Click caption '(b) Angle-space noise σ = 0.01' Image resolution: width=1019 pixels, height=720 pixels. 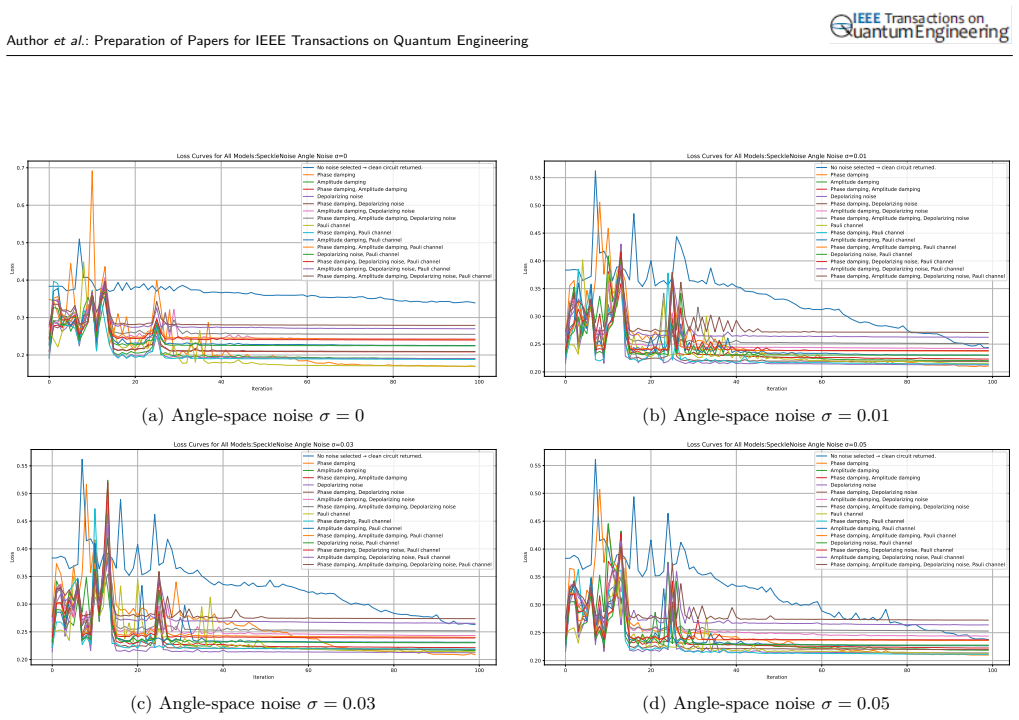click(x=766, y=416)
